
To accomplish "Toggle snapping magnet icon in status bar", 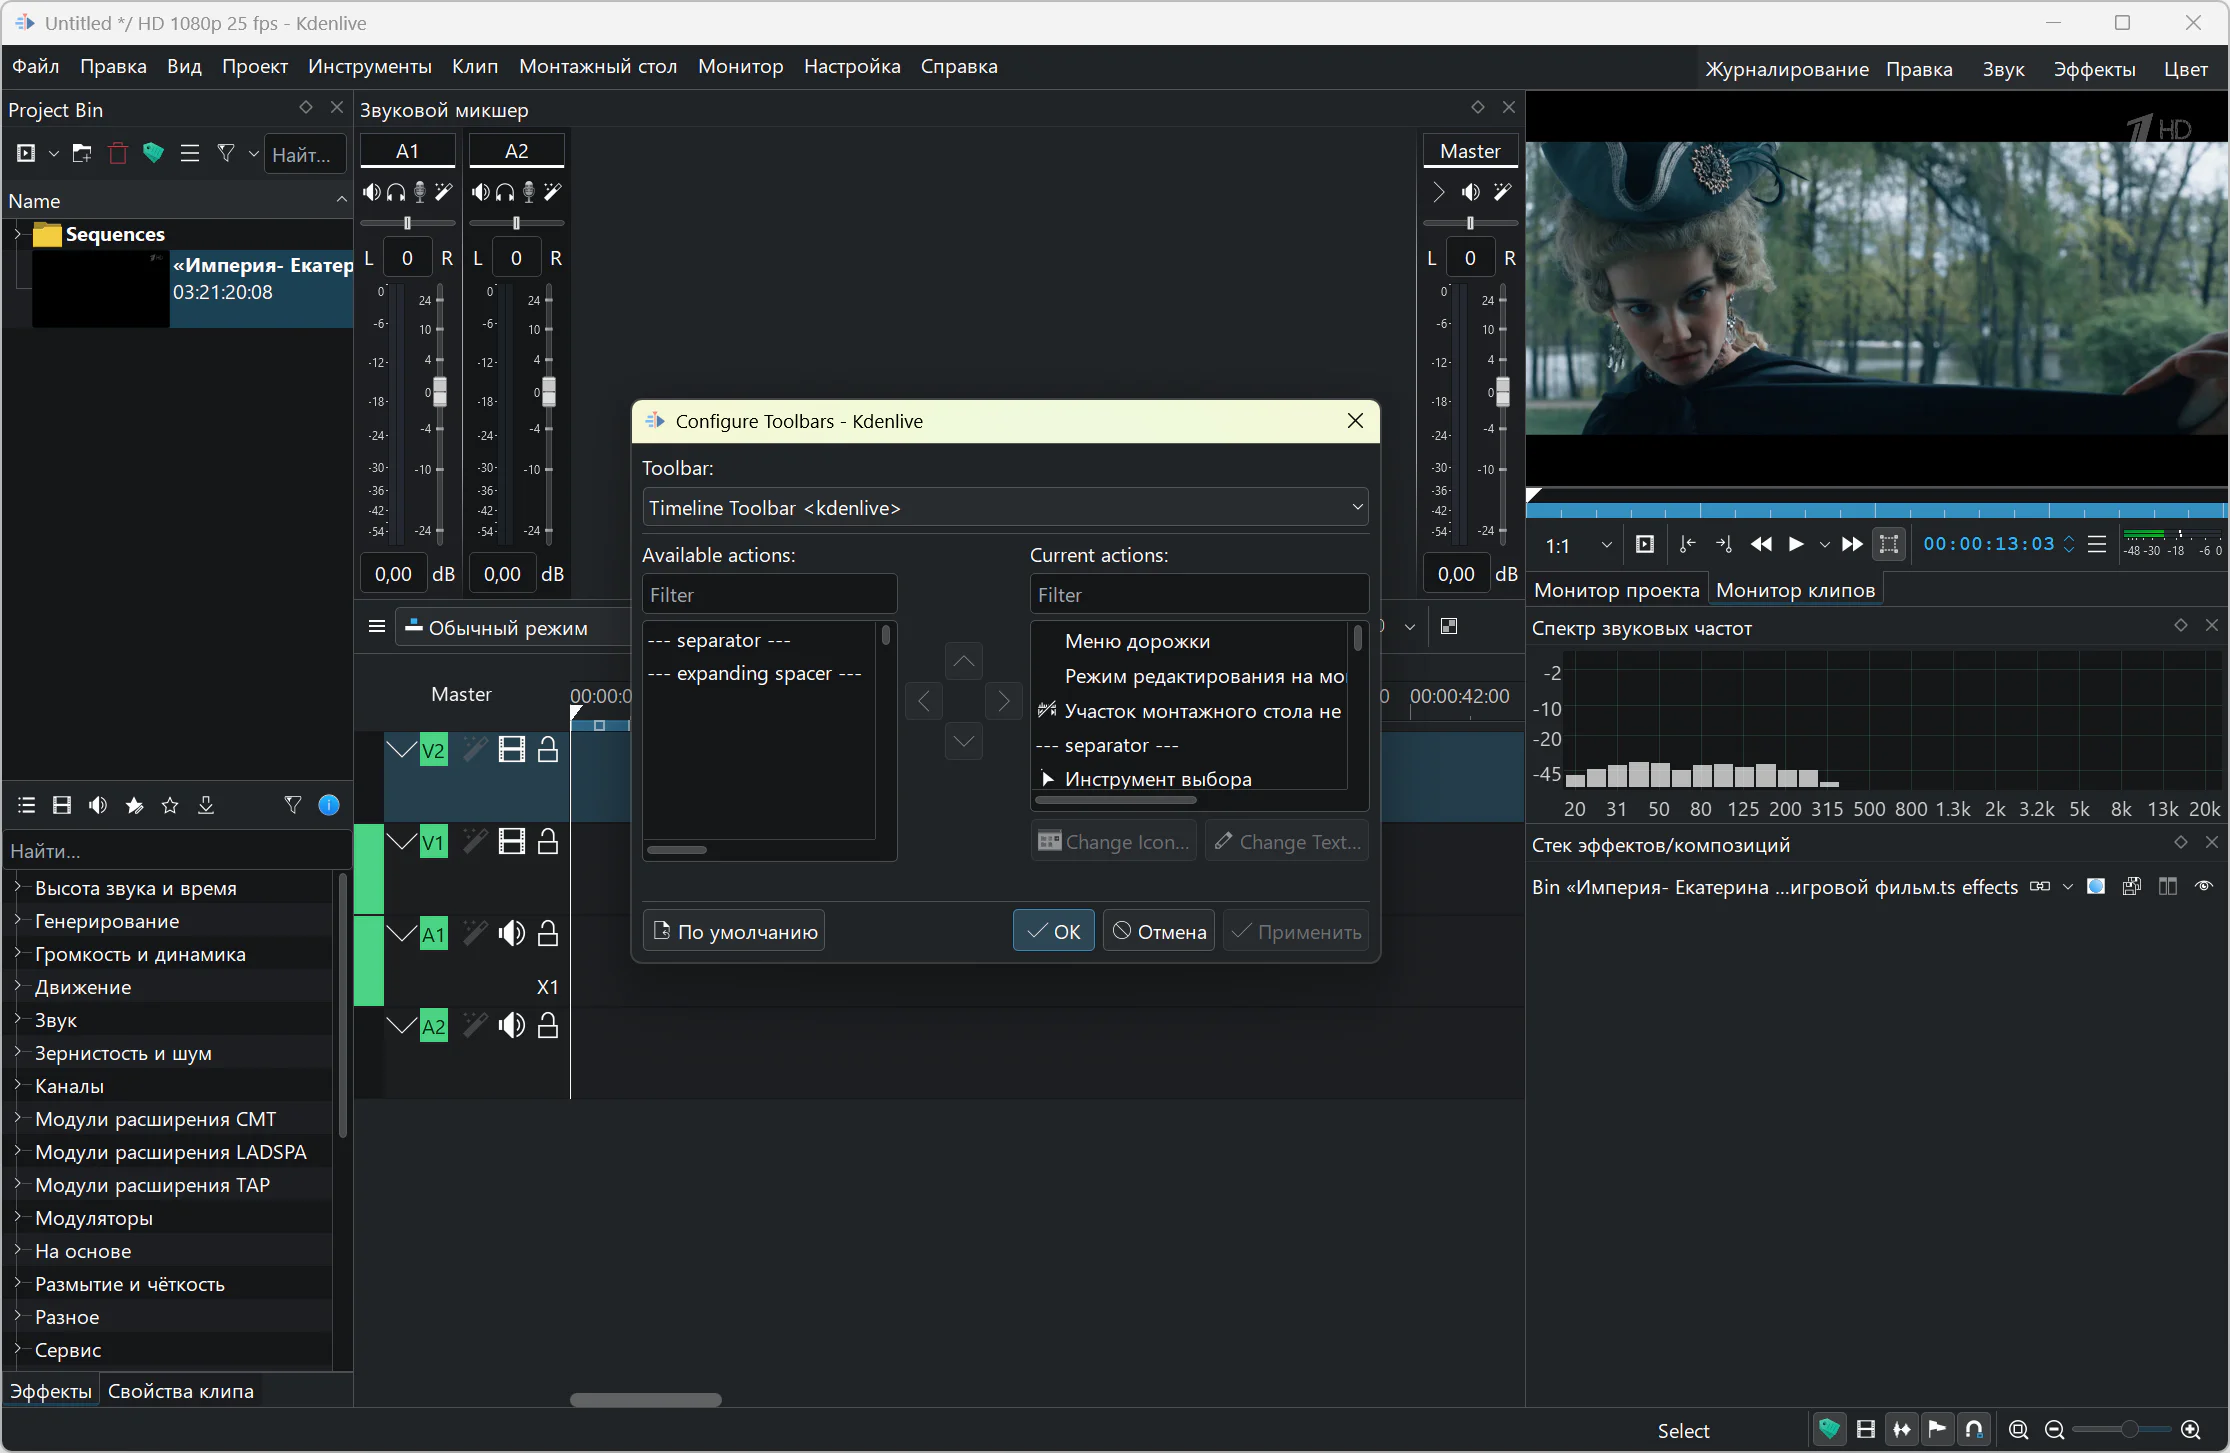I will pos(1974,1430).
